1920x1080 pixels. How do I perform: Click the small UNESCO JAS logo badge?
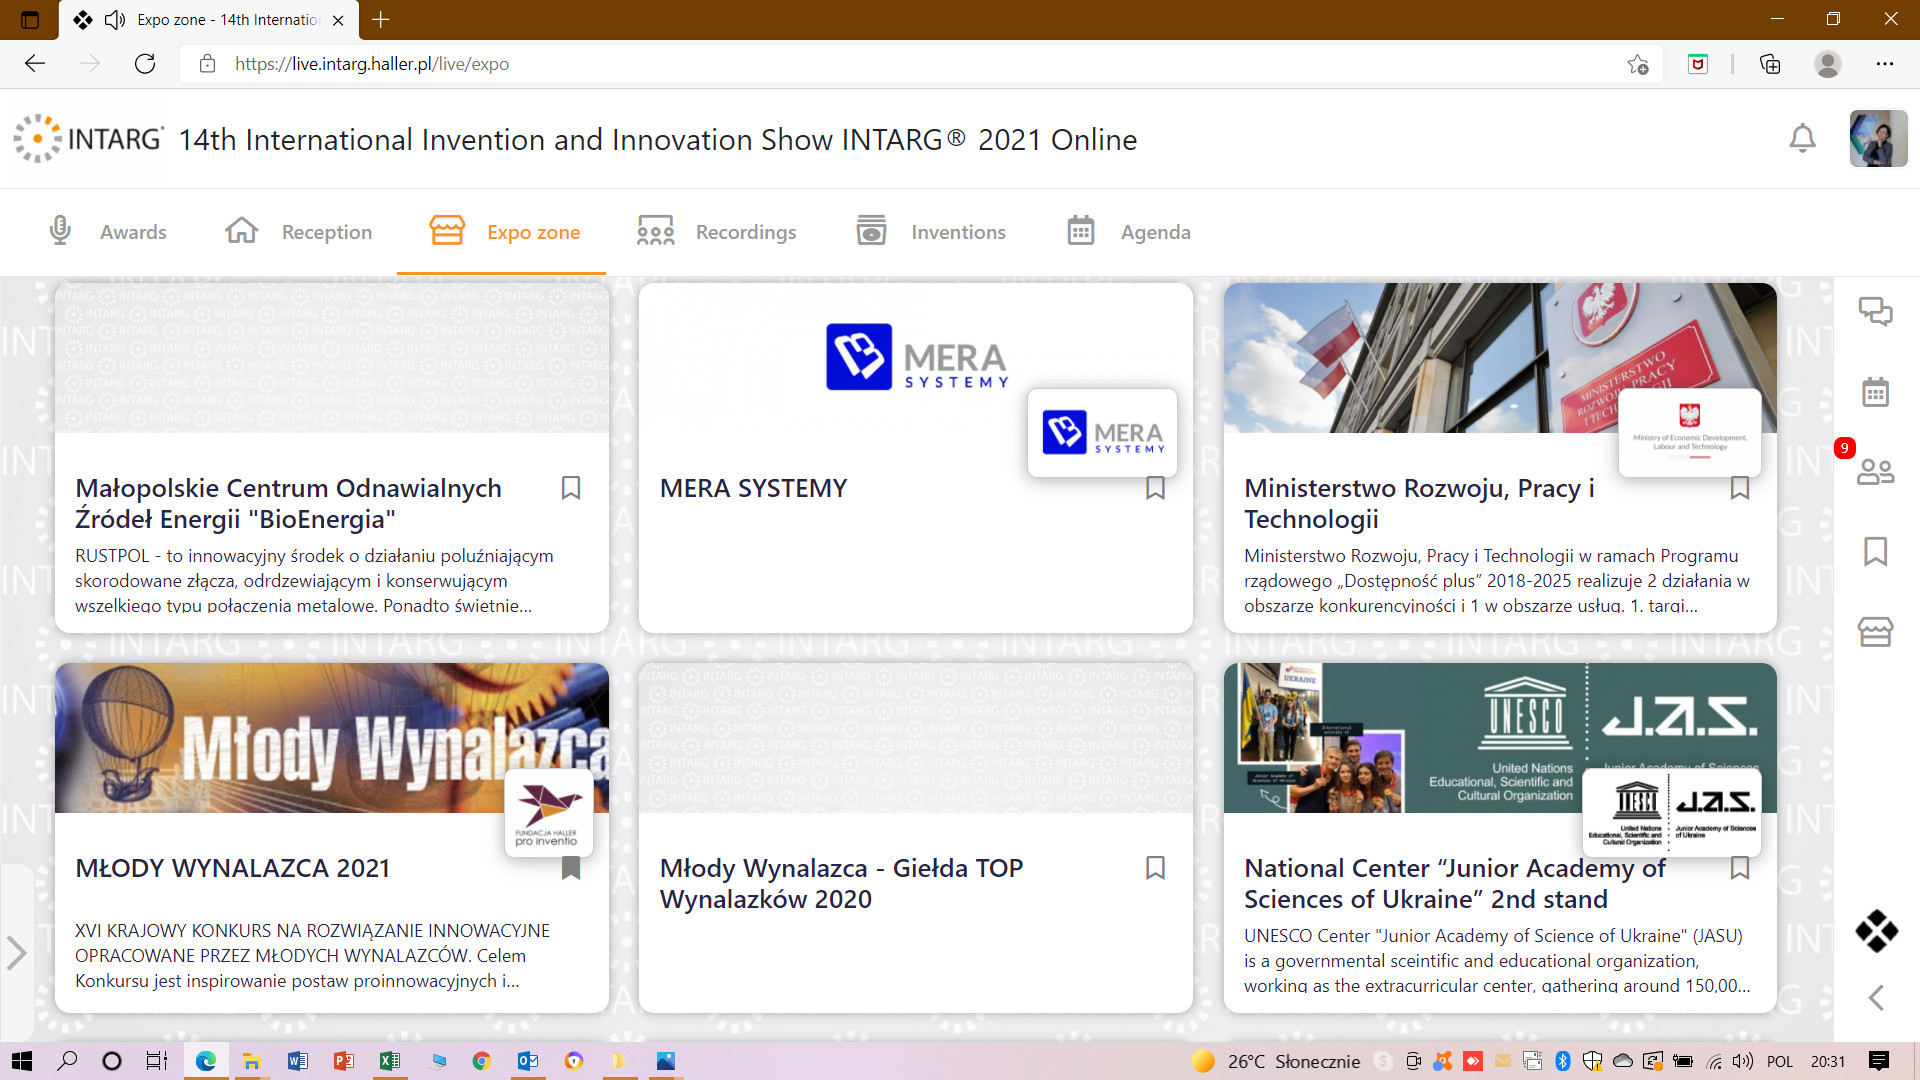click(1672, 813)
